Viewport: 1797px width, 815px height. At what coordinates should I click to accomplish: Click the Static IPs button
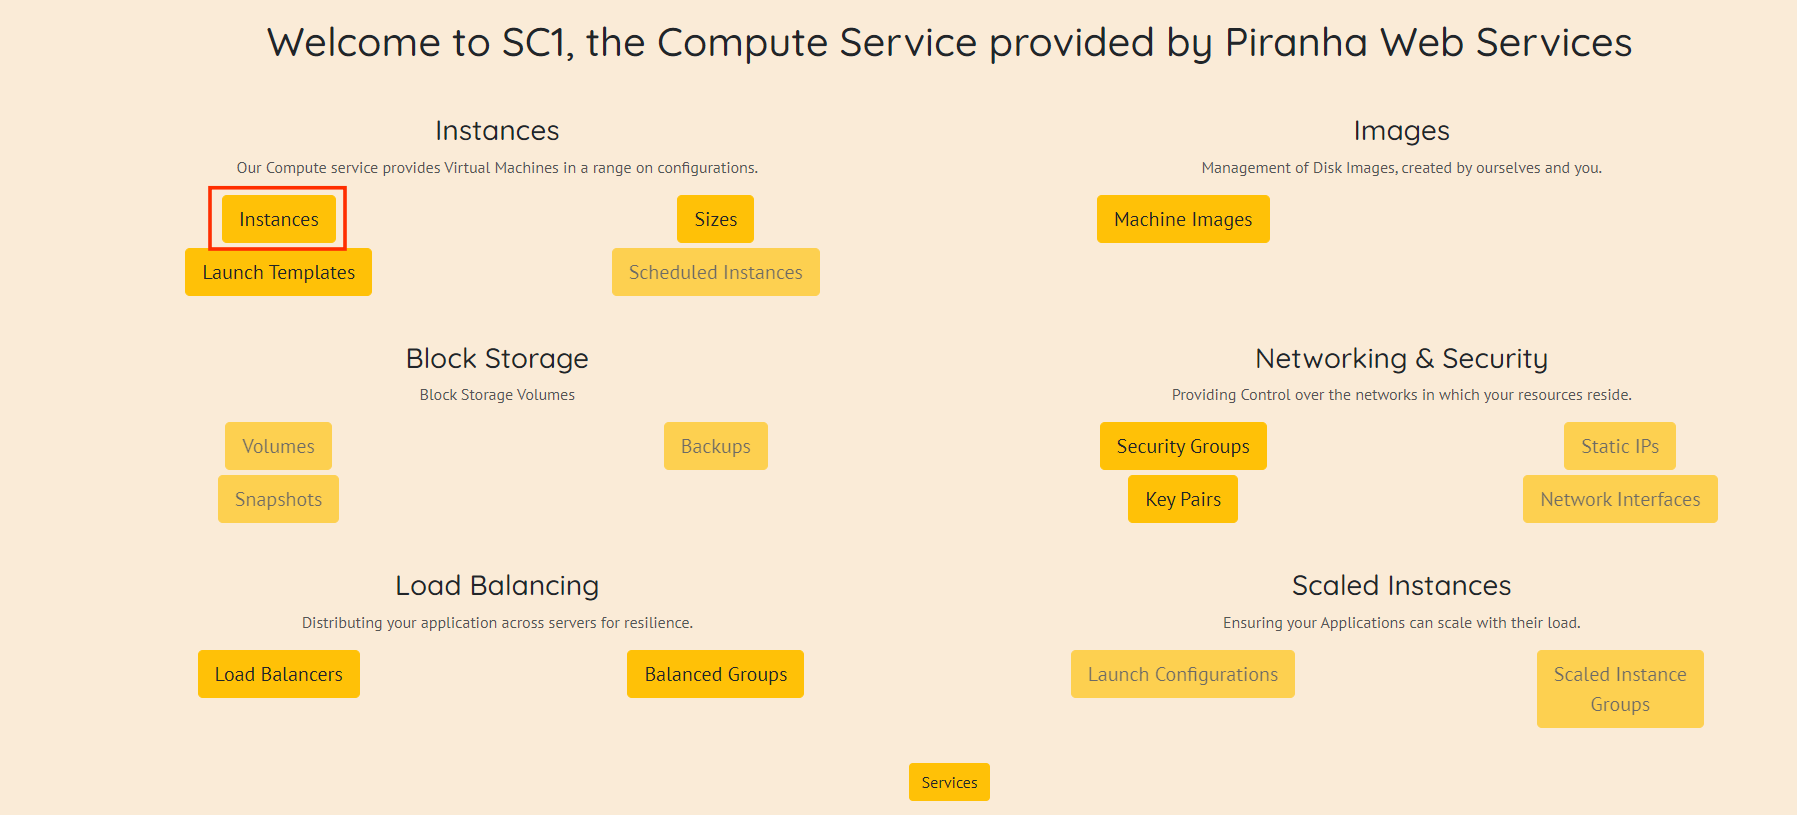(x=1619, y=446)
